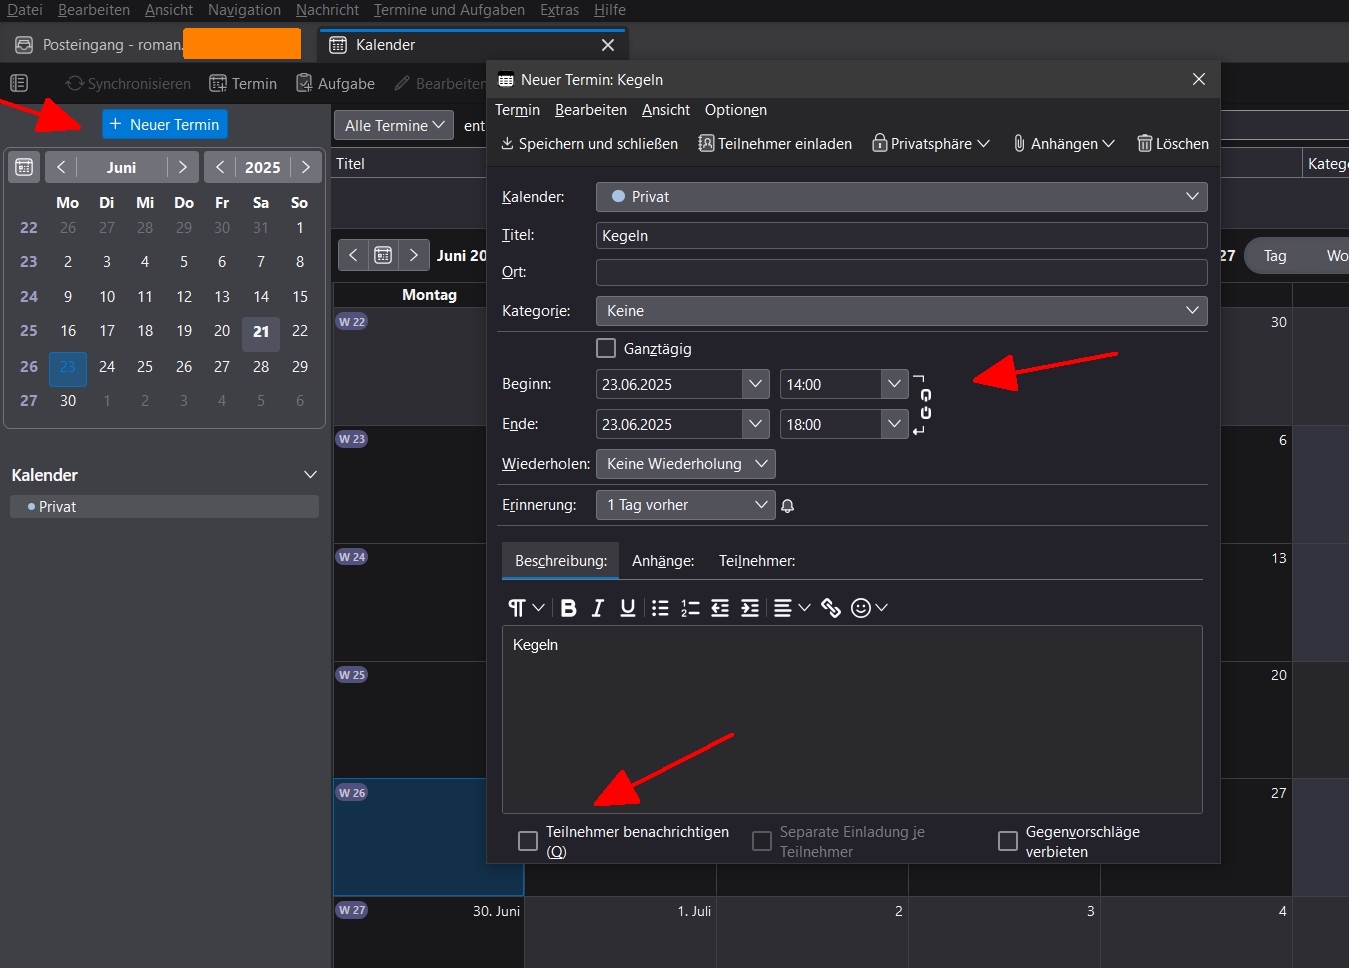
Task: Open the emoji smiley picker
Action: coord(868,608)
